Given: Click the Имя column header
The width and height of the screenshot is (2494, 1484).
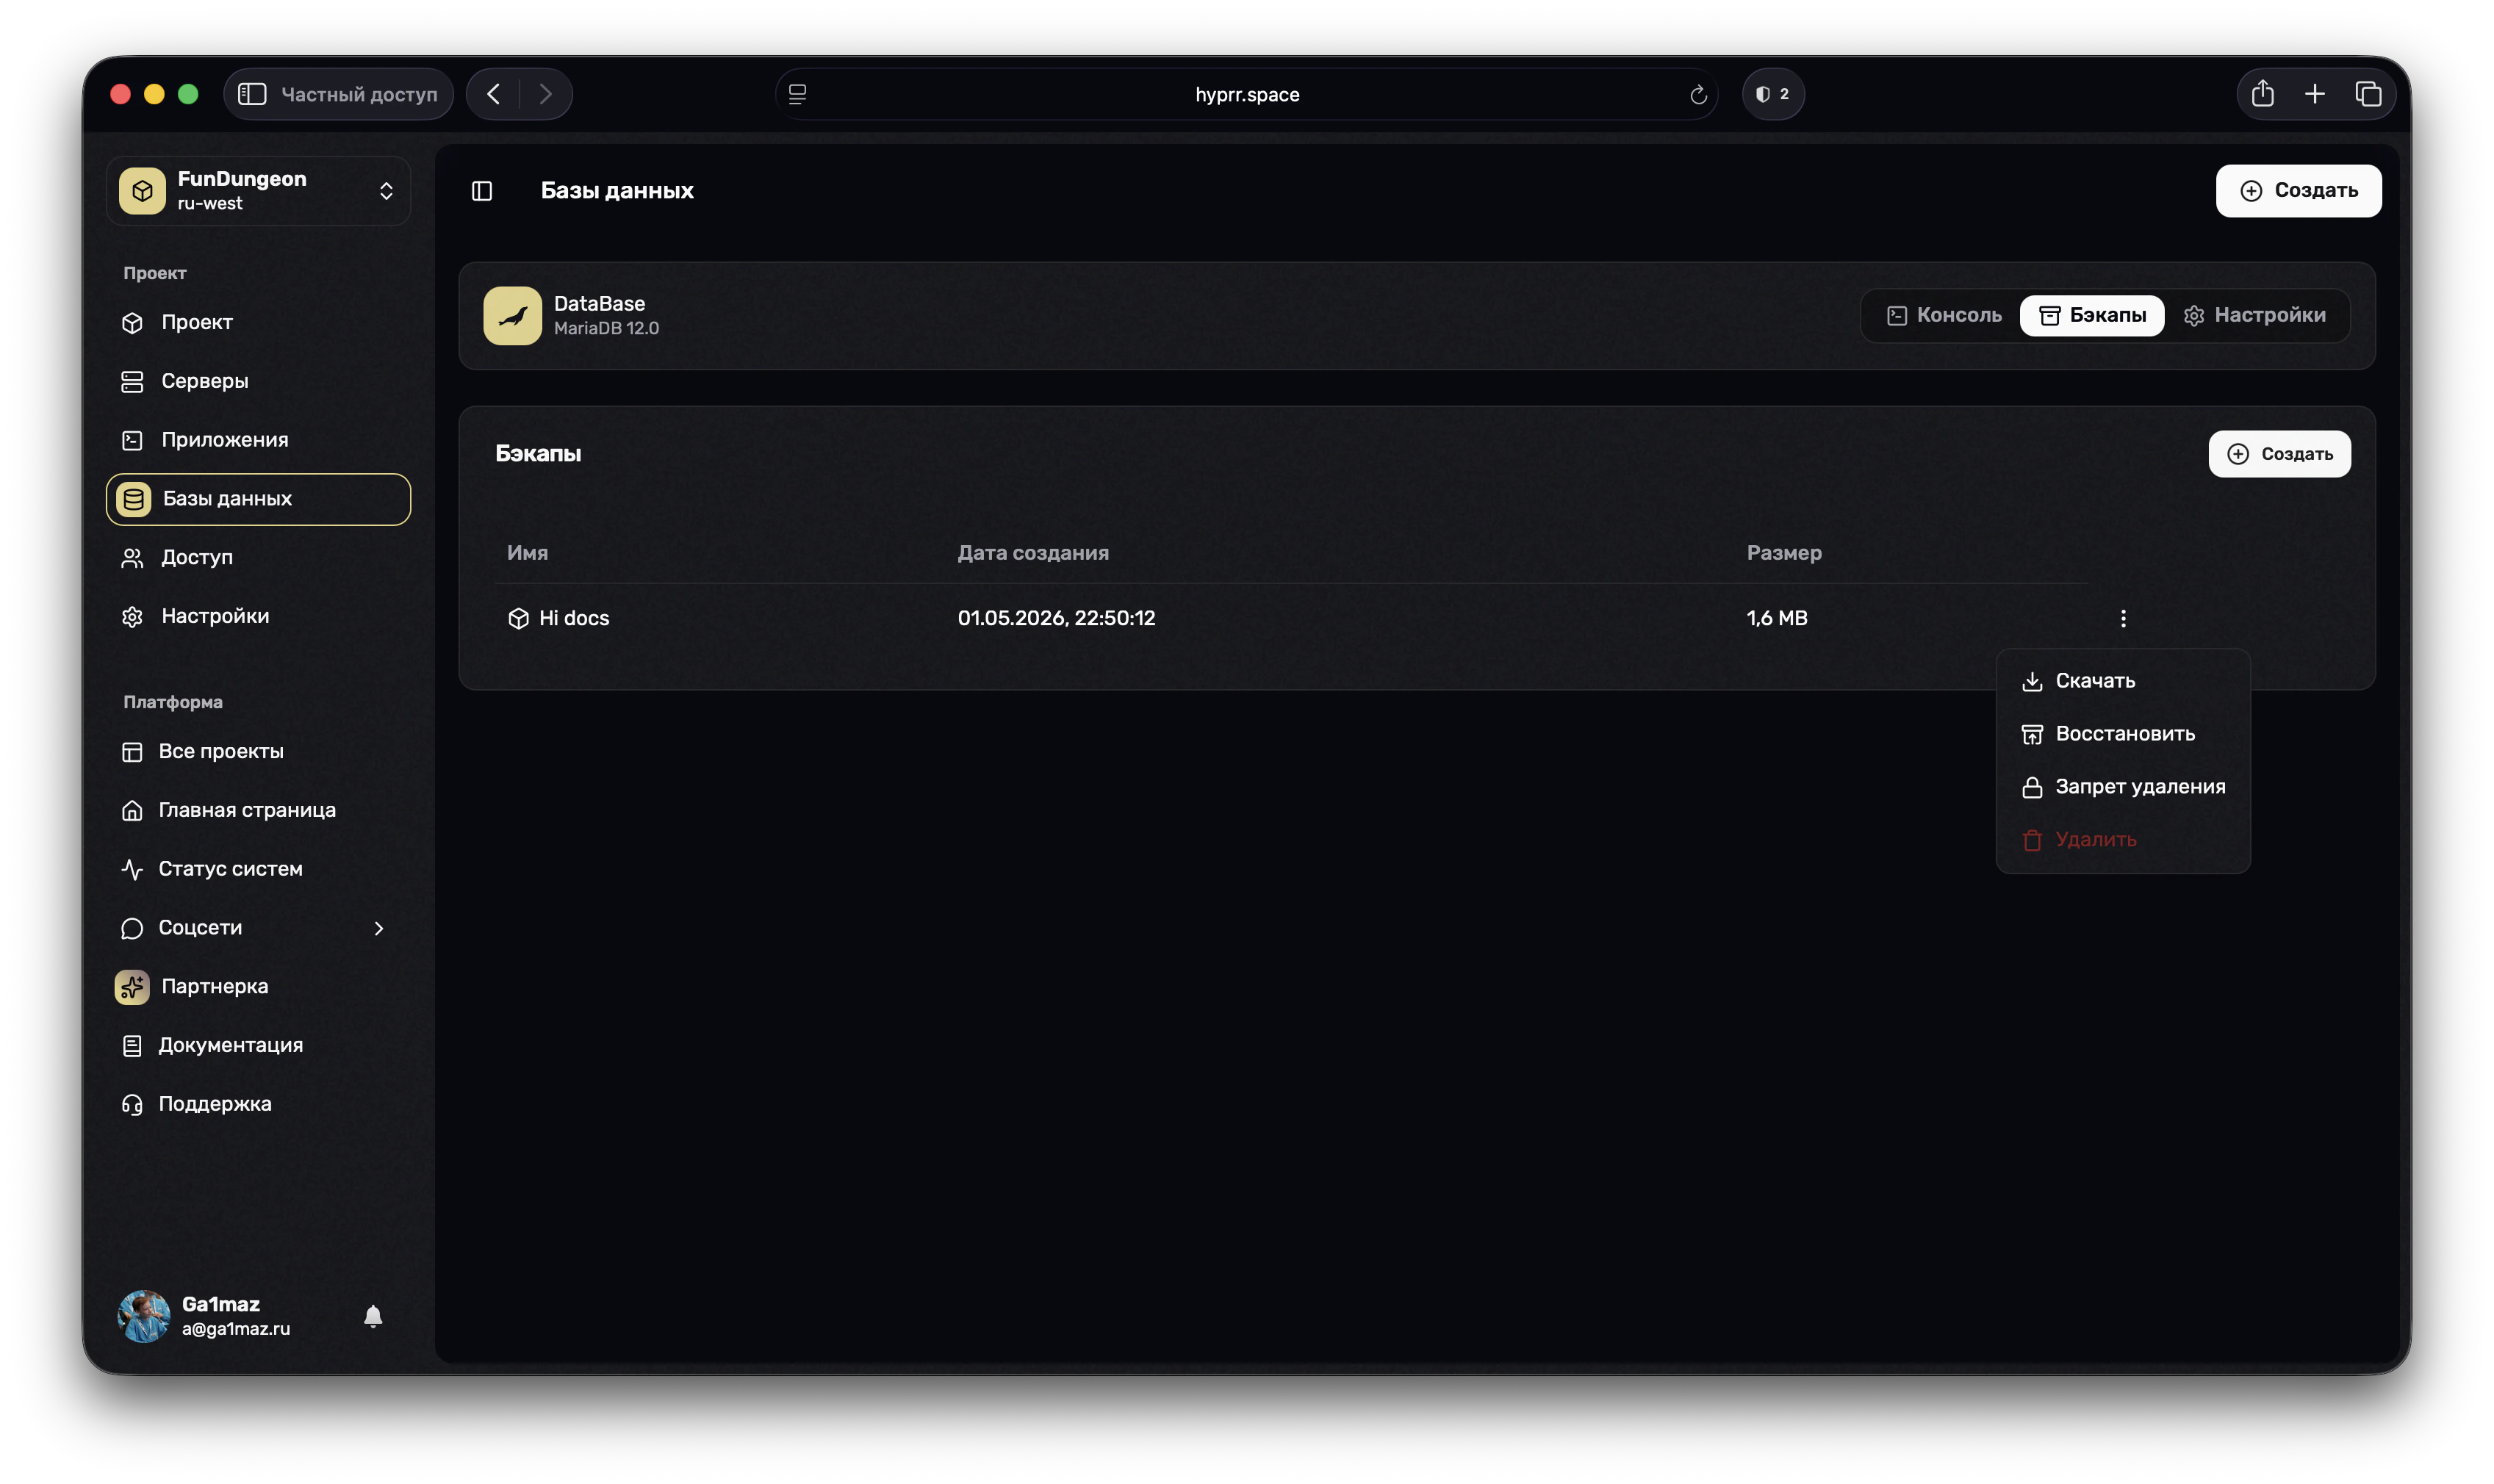Looking at the screenshot, I should pyautogui.click(x=527, y=553).
